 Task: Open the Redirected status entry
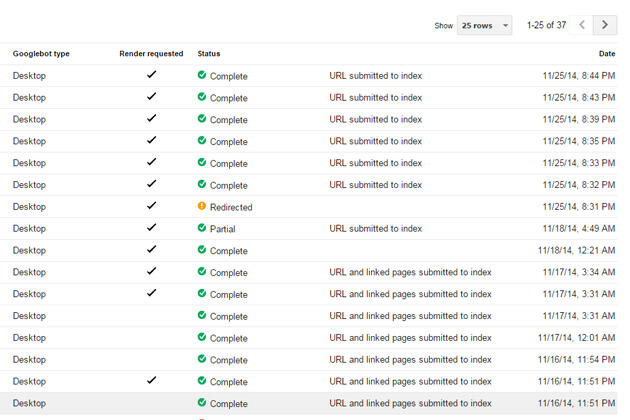click(x=231, y=207)
